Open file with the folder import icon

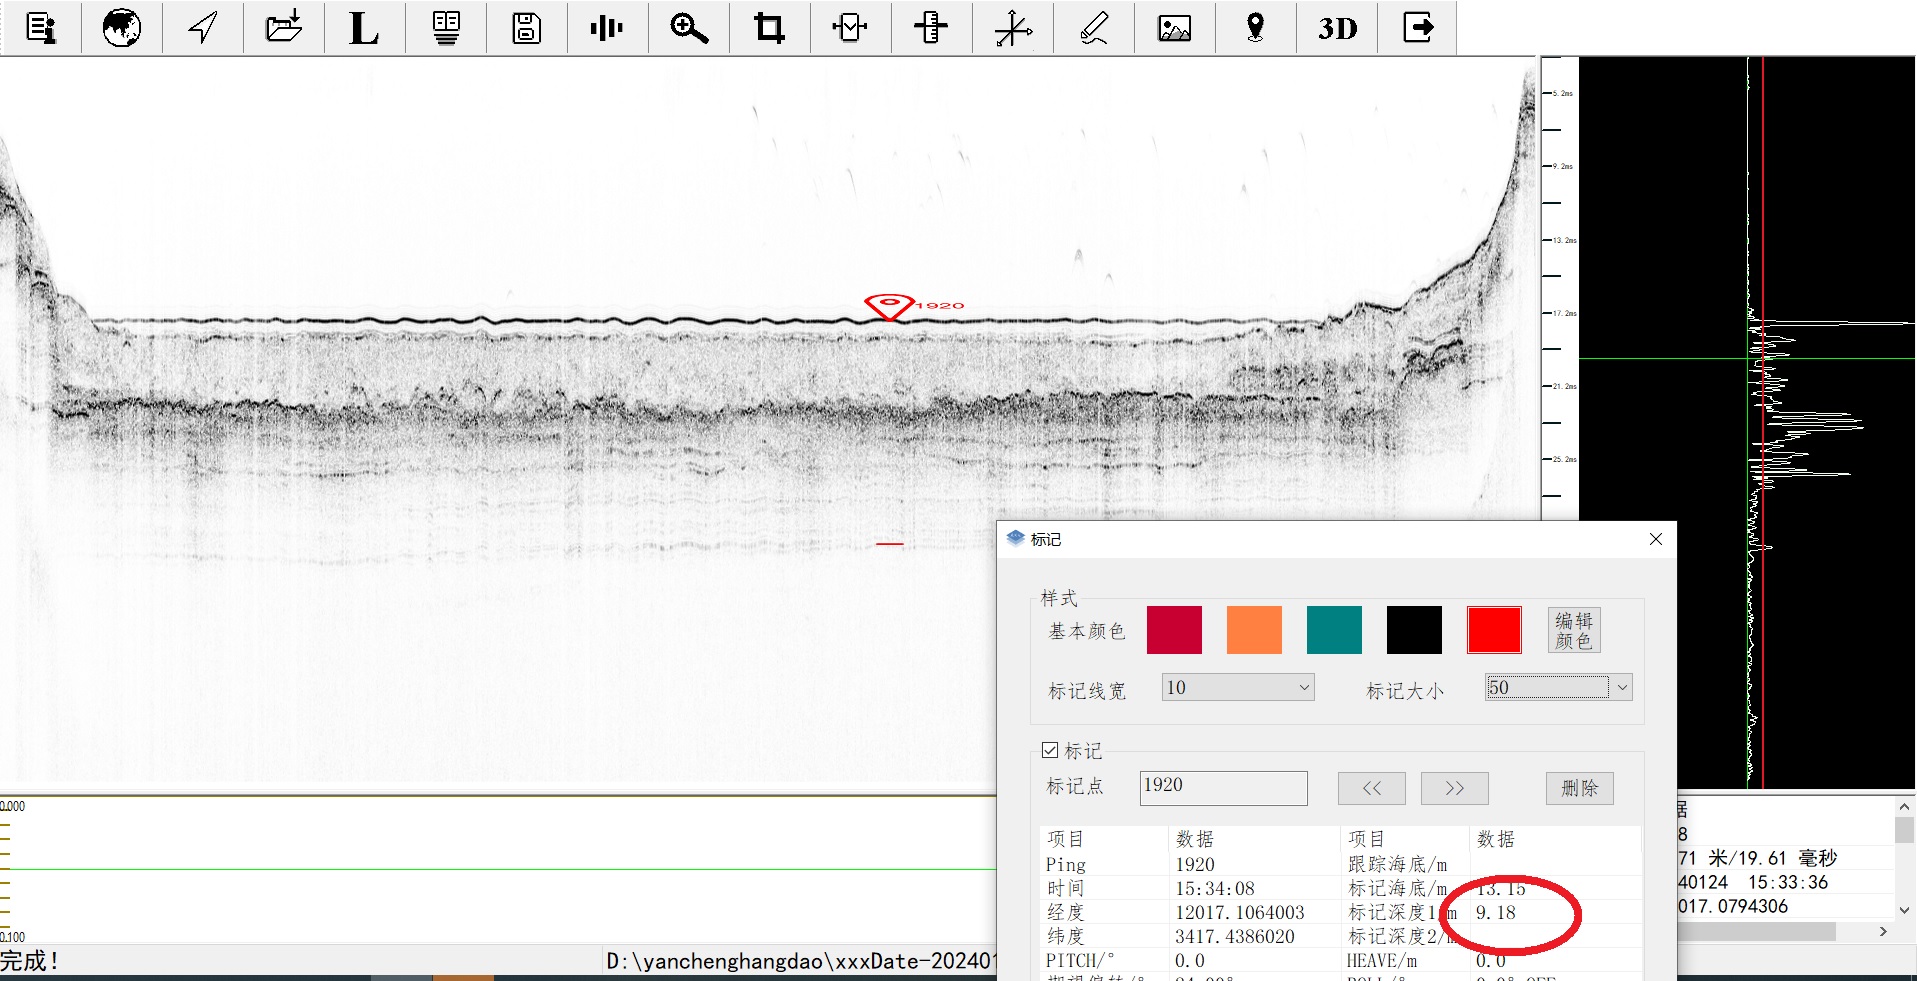pyautogui.click(x=283, y=28)
